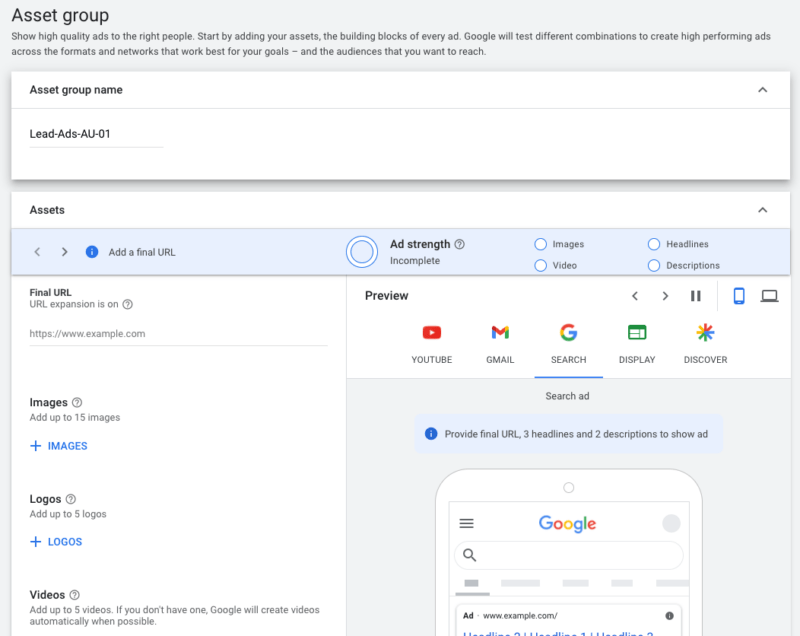Select the Images ad strength radio indicator
This screenshot has height=636, width=800.
coord(541,244)
